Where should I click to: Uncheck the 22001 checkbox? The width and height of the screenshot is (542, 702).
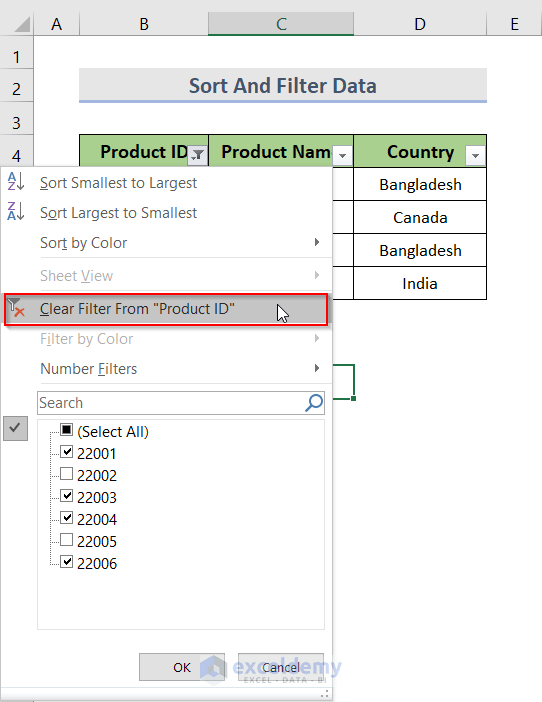click(66, 452)
